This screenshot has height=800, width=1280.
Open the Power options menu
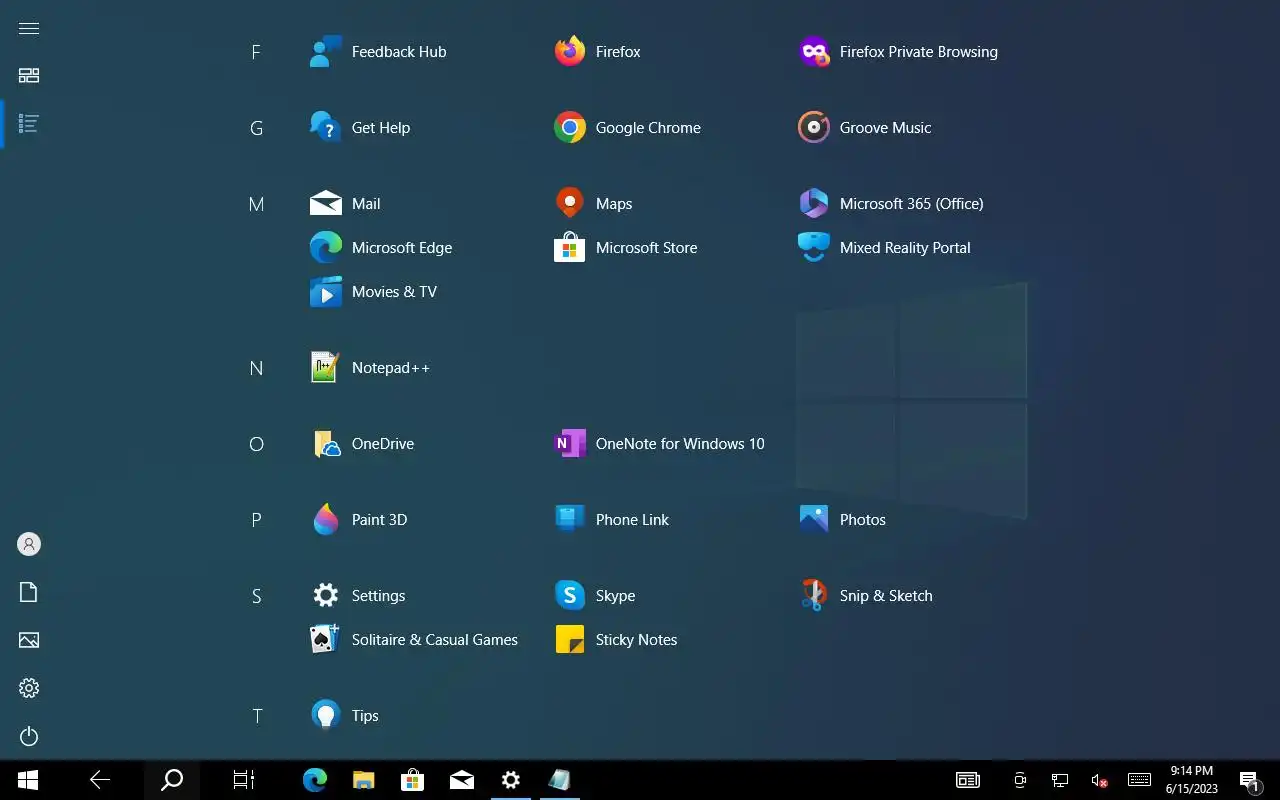tap(29, 736)
